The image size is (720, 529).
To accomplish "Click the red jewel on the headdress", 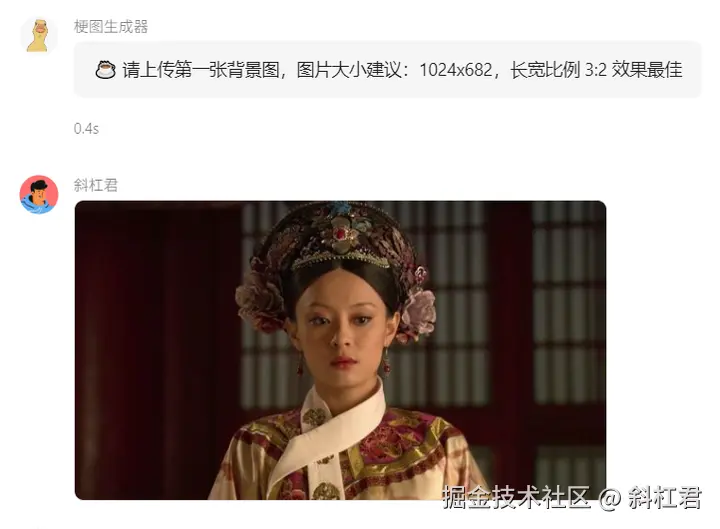I will 341,234.
